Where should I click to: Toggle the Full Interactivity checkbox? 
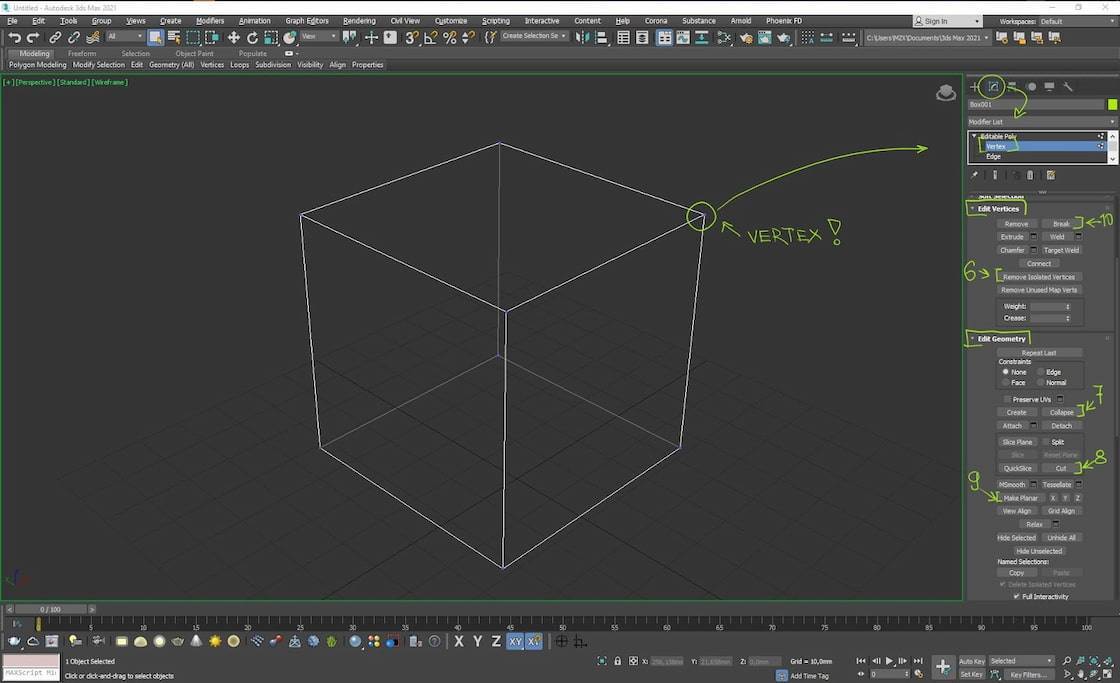1017,597
